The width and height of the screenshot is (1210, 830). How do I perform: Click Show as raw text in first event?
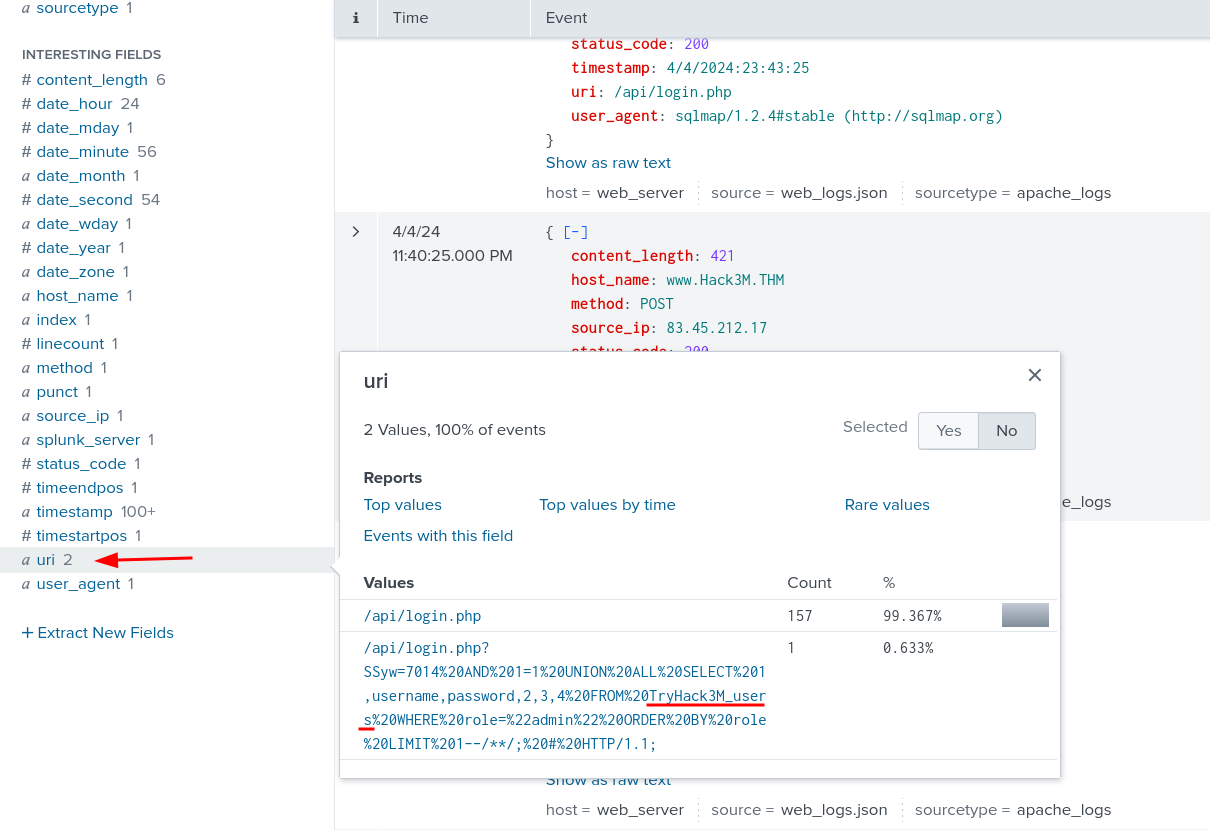(608, 163)
